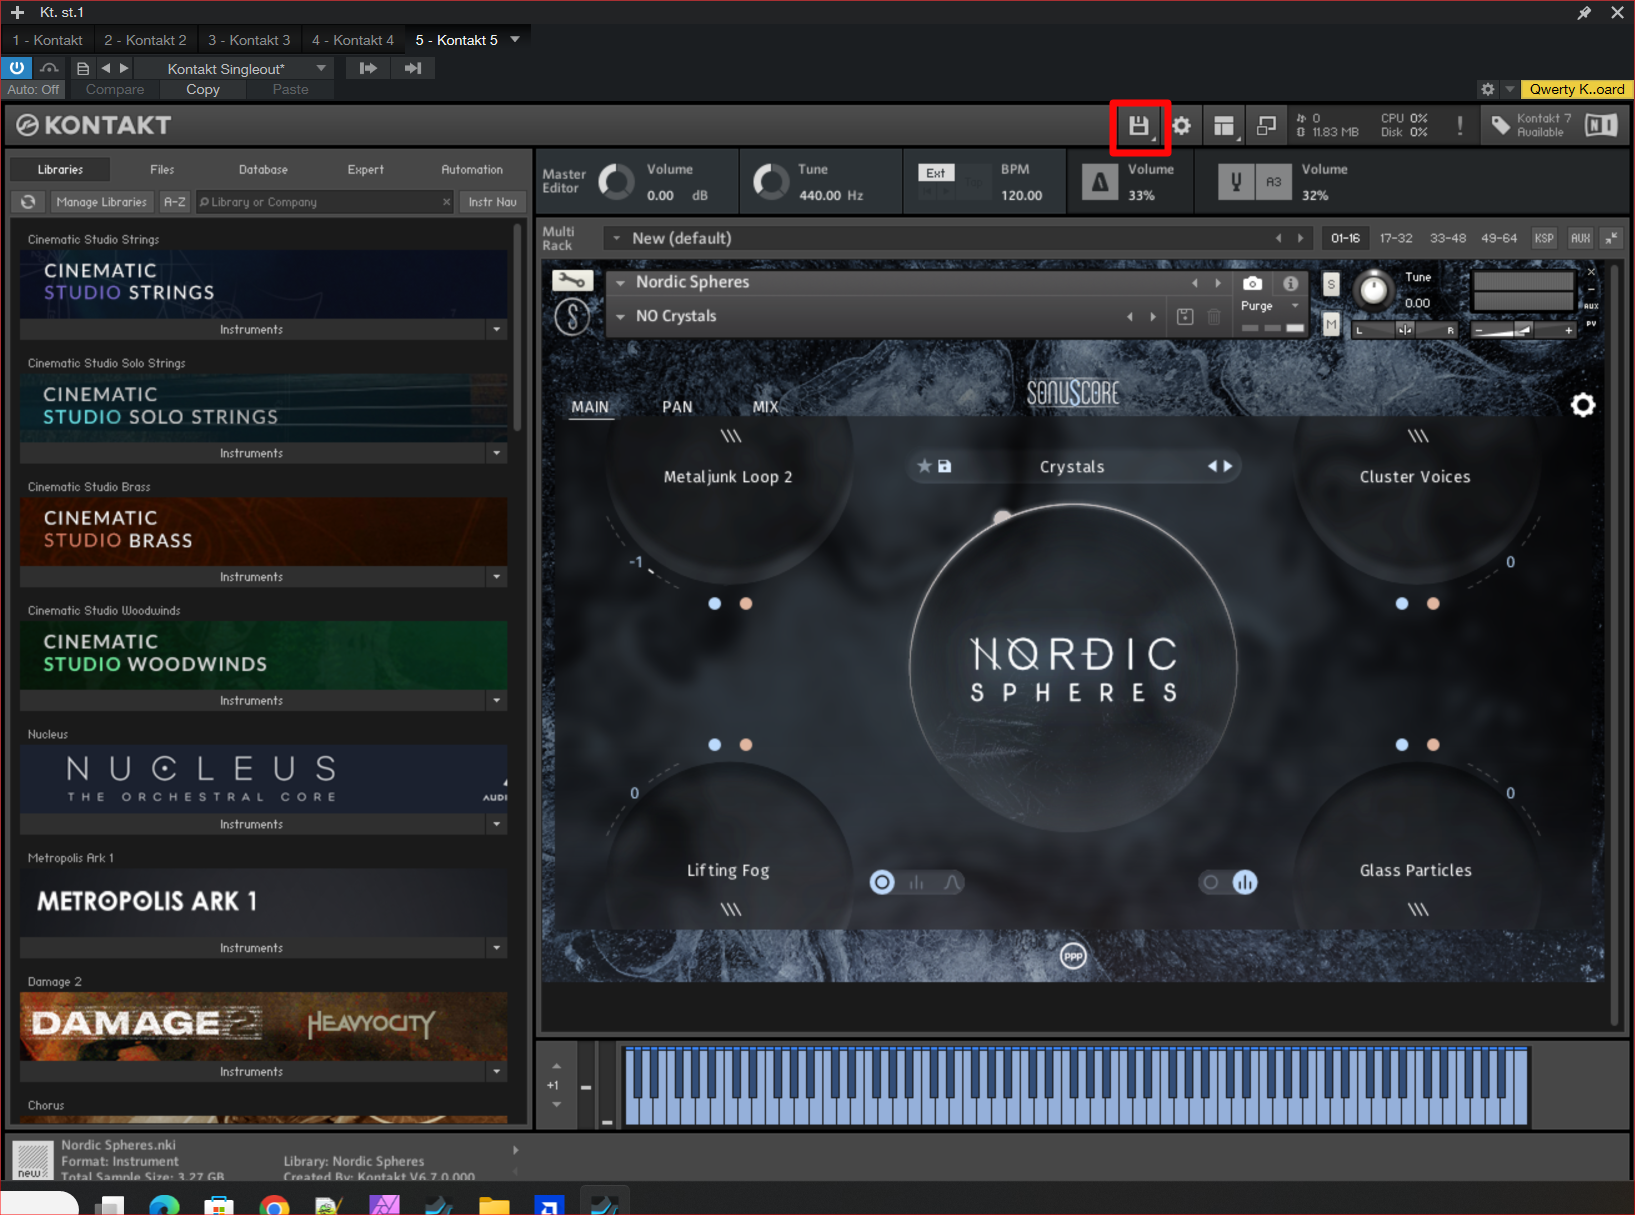Show rack page 17-32
This screenshot has height=1215, width=1635.
(x=1396, y=238)
